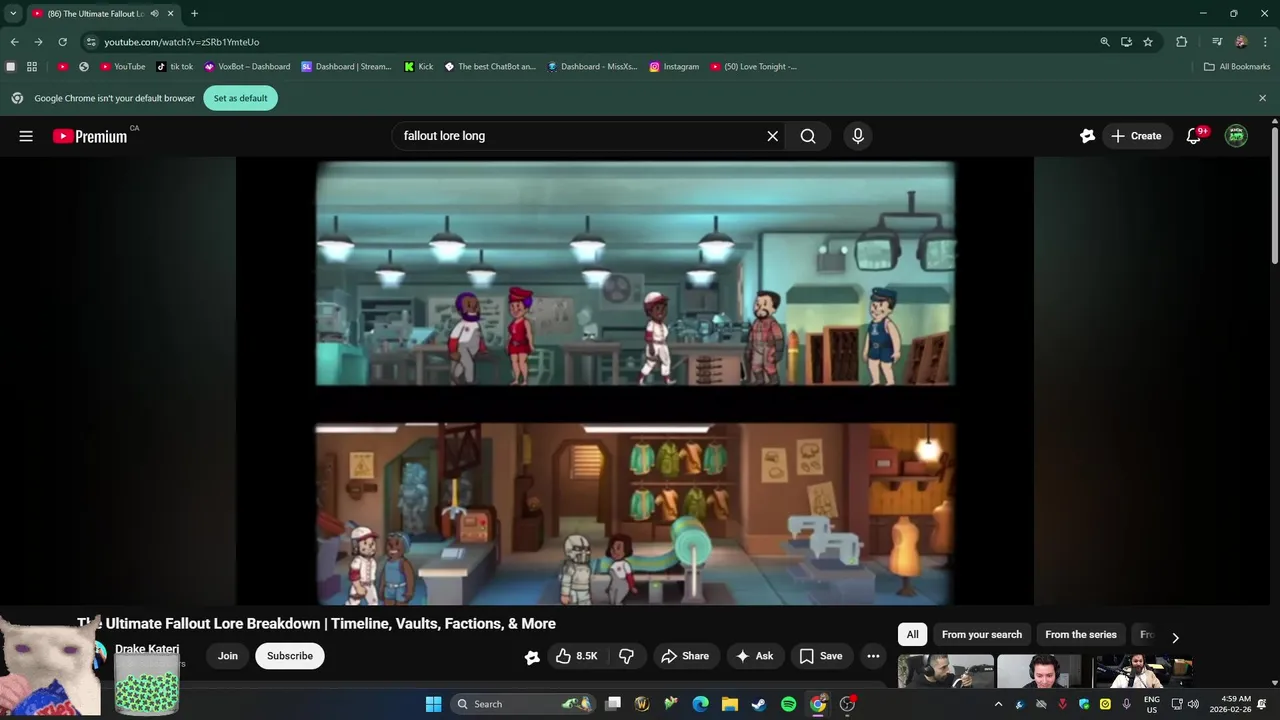Image resolution: width=1280 pixels, height=720 pixels.
Task: Open tik tok bookmark
Action: tap(175, 67)
